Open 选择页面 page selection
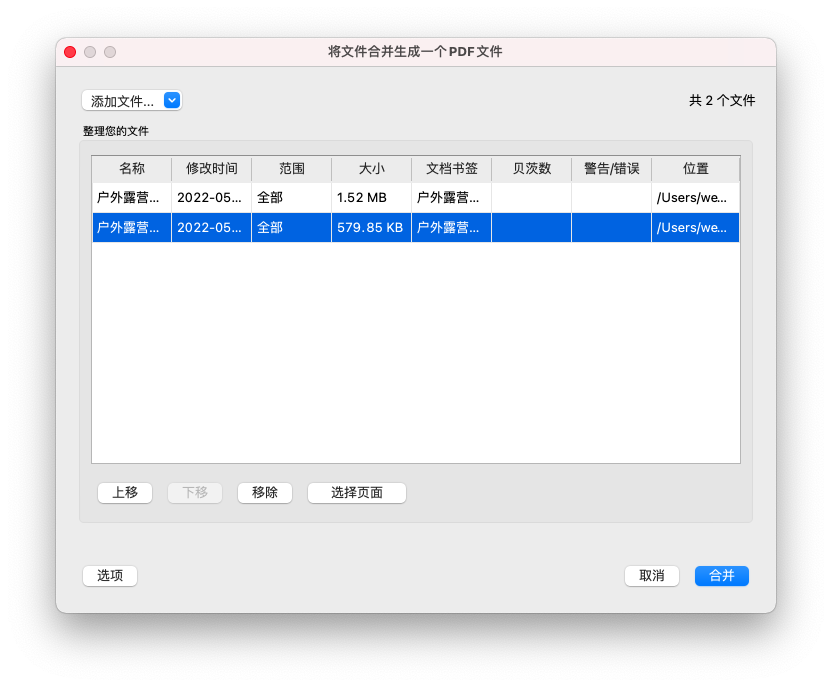 (357, 492)
